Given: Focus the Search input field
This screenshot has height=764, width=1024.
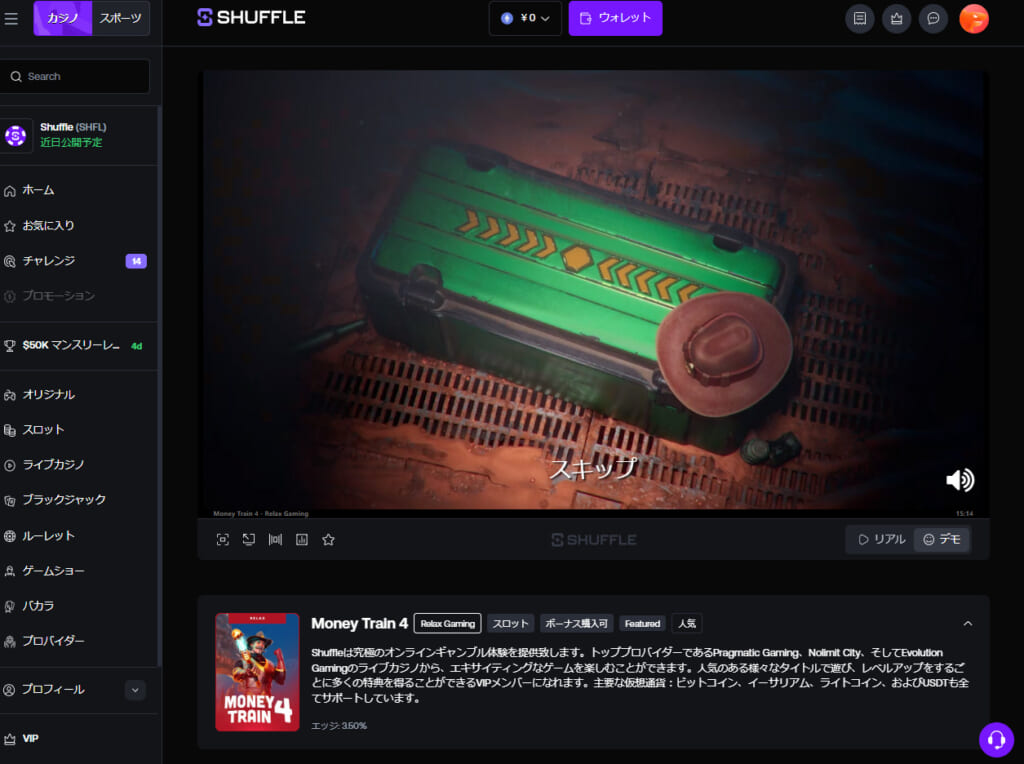Looking at the screenshot, I should click(x=75, y=76).
